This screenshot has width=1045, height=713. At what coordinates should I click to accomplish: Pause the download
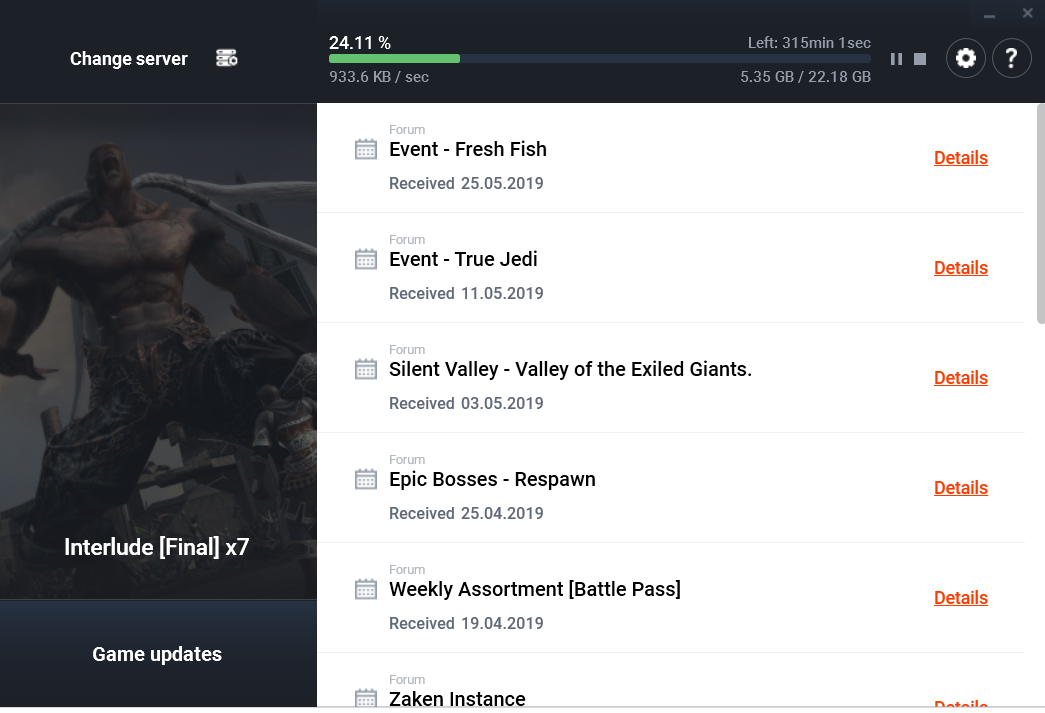tap(896, 59)
